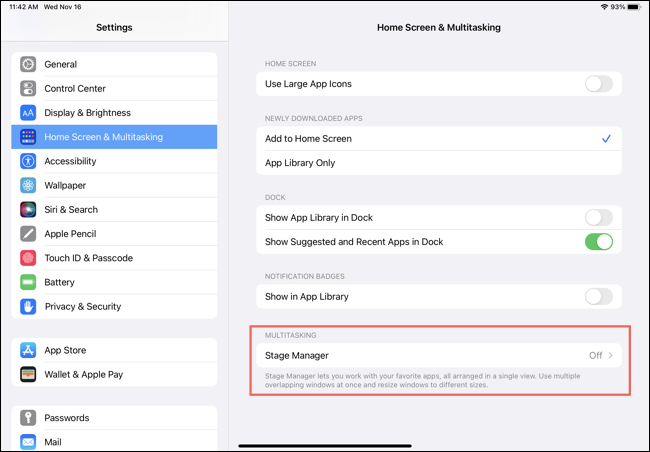The width and height of the screenshot is (650, 452).
Task: Tap the Stage Manager description text
Action: [x=422, y=380]
